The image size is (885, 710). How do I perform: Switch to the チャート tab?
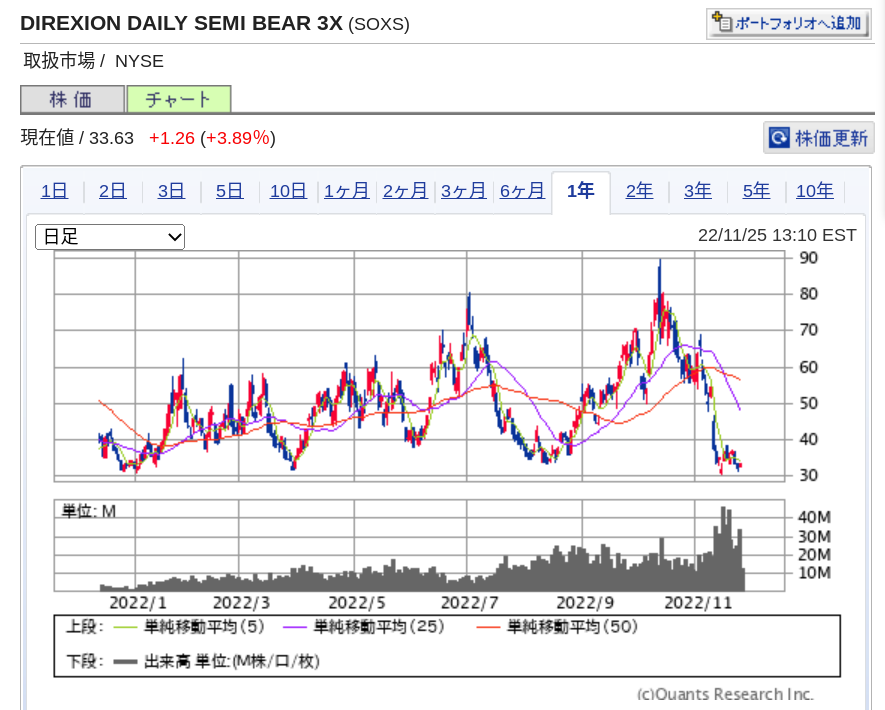[x=179, y=99]
